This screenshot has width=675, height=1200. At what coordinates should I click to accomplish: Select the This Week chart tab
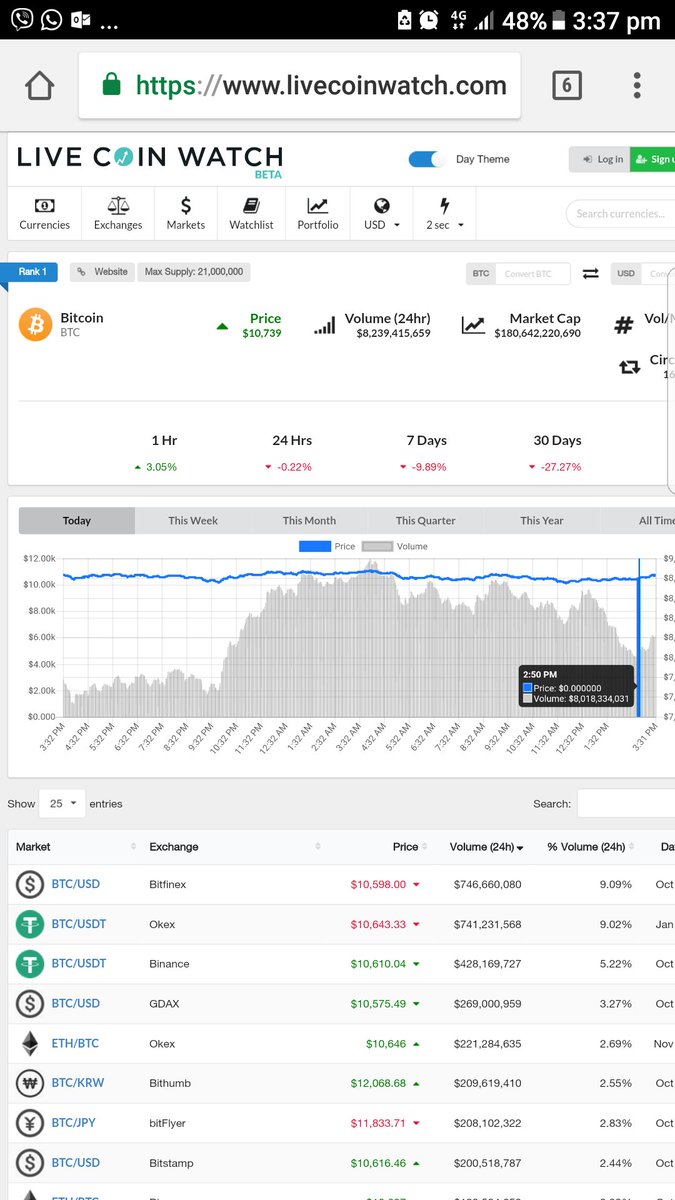click(x=193, y=521)
